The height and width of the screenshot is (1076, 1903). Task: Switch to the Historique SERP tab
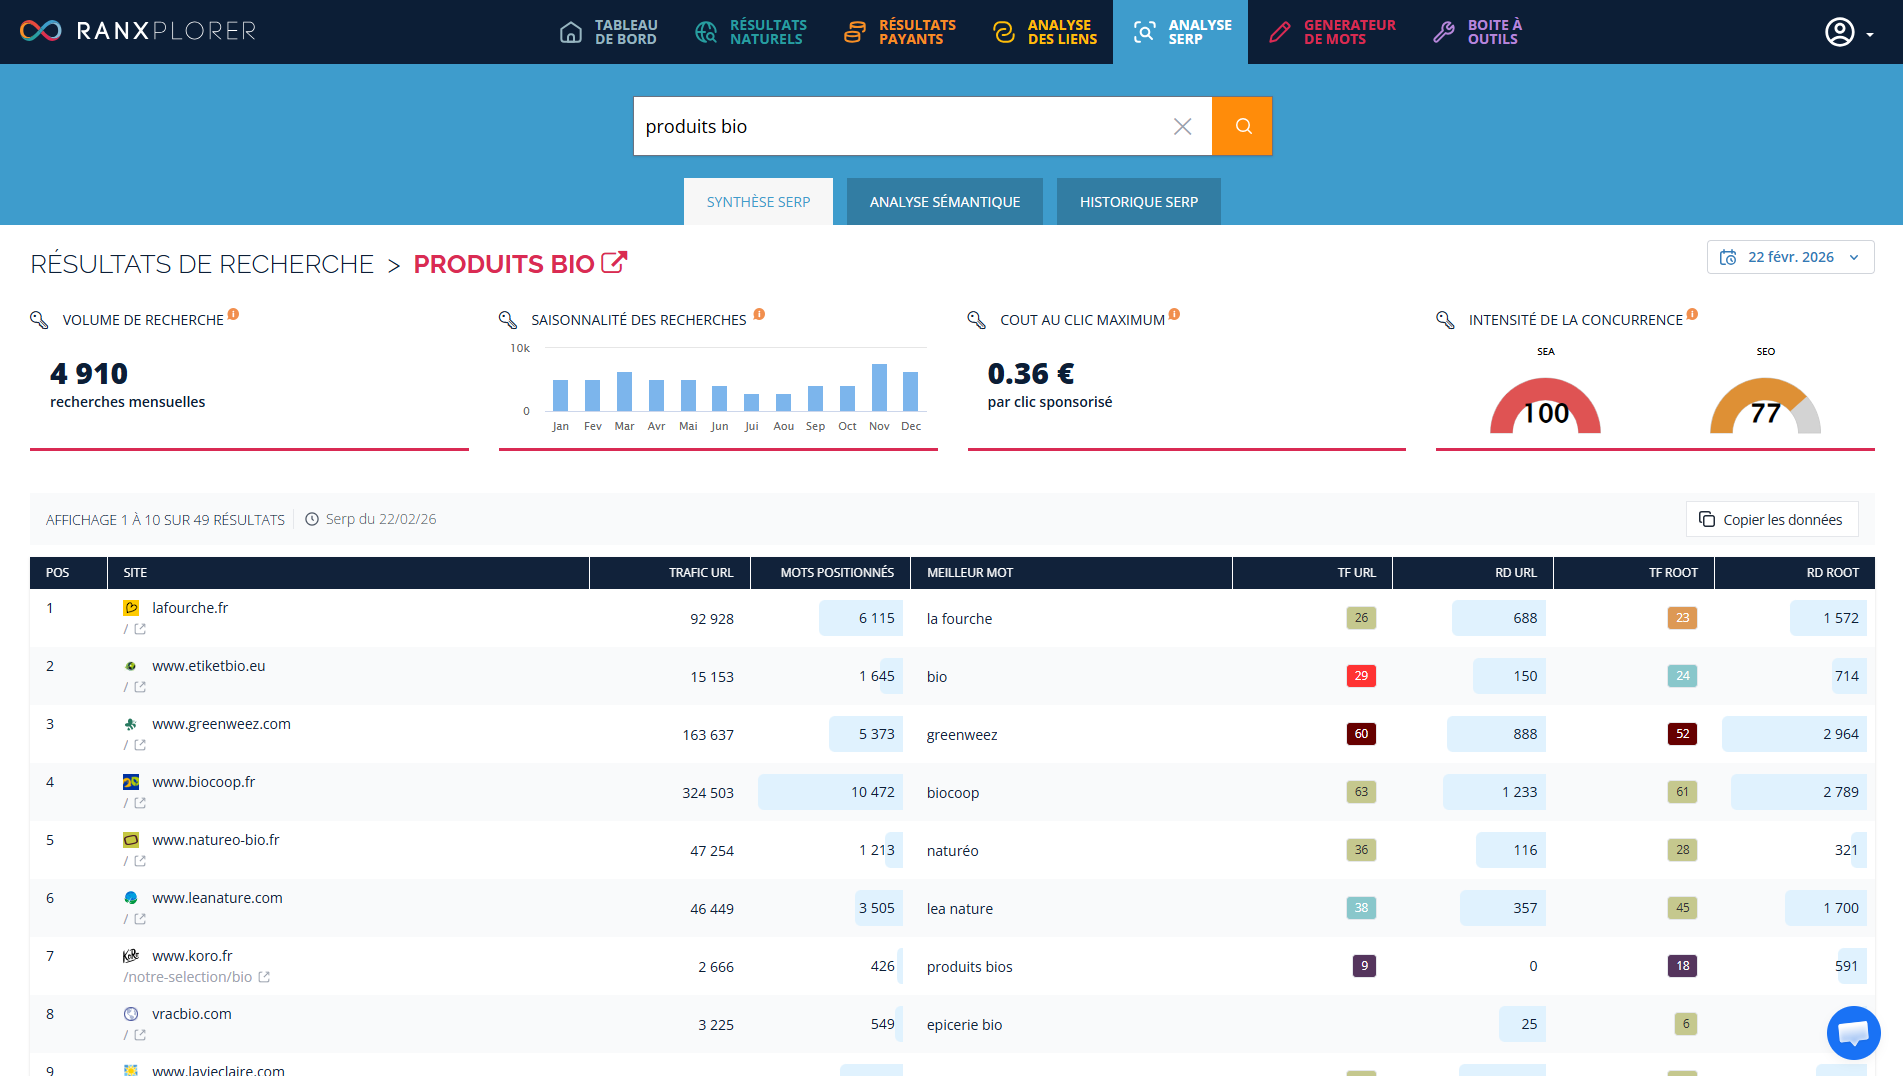coord(1138,202)
